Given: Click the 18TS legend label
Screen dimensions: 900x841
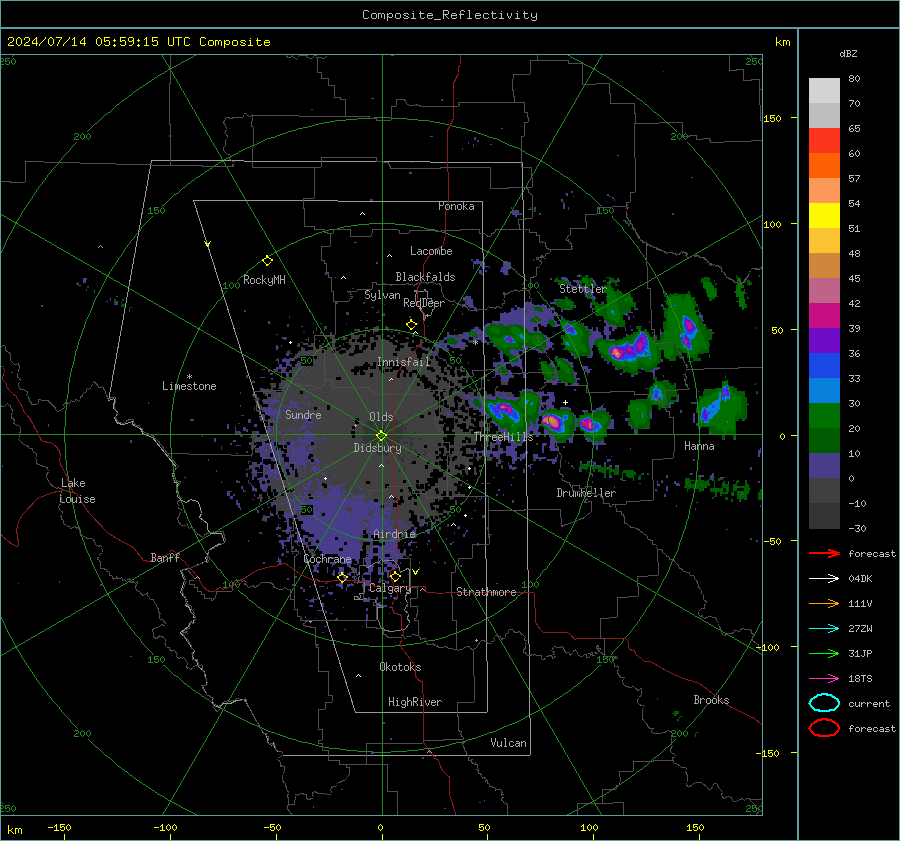Looking at the screenshot, I should point(860,678).
